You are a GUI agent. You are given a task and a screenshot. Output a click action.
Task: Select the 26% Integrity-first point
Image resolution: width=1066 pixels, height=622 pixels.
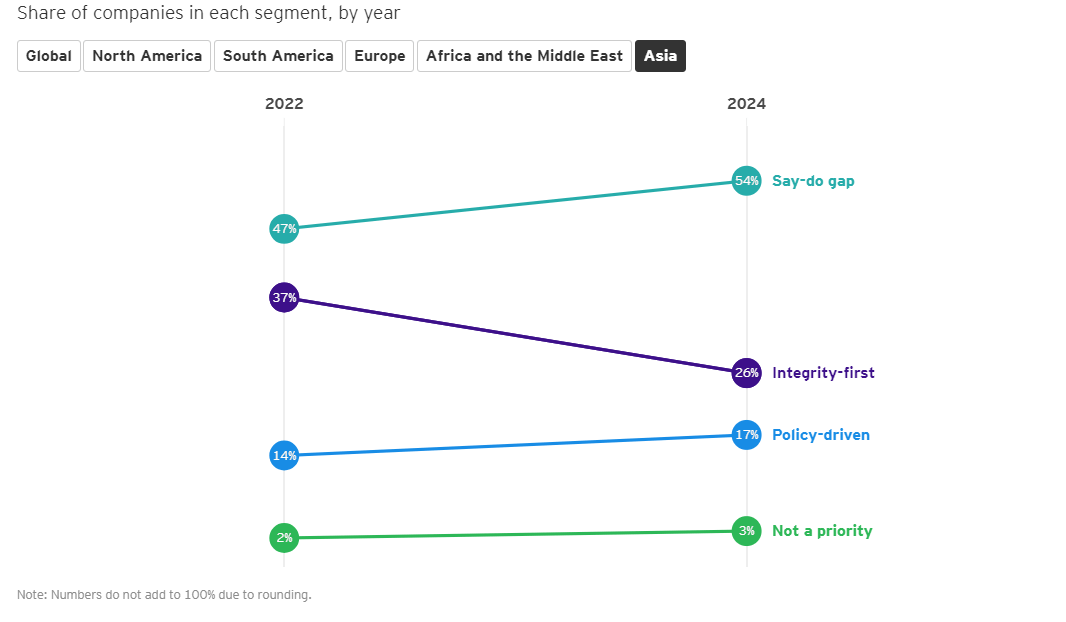pyautogui.click(x=746, y=373)
